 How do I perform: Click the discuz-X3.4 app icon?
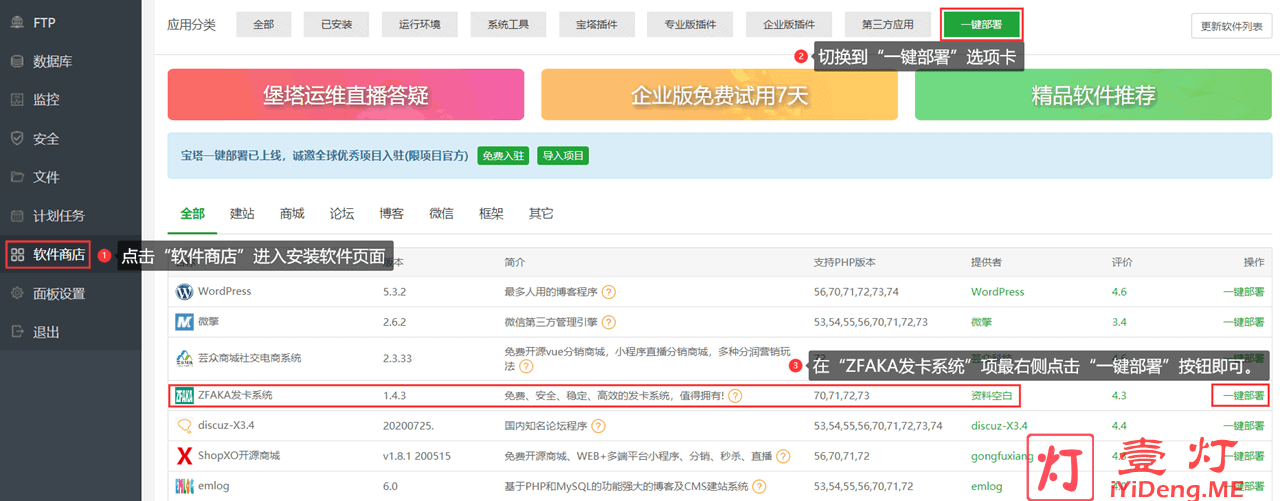[x=184, y=426]
